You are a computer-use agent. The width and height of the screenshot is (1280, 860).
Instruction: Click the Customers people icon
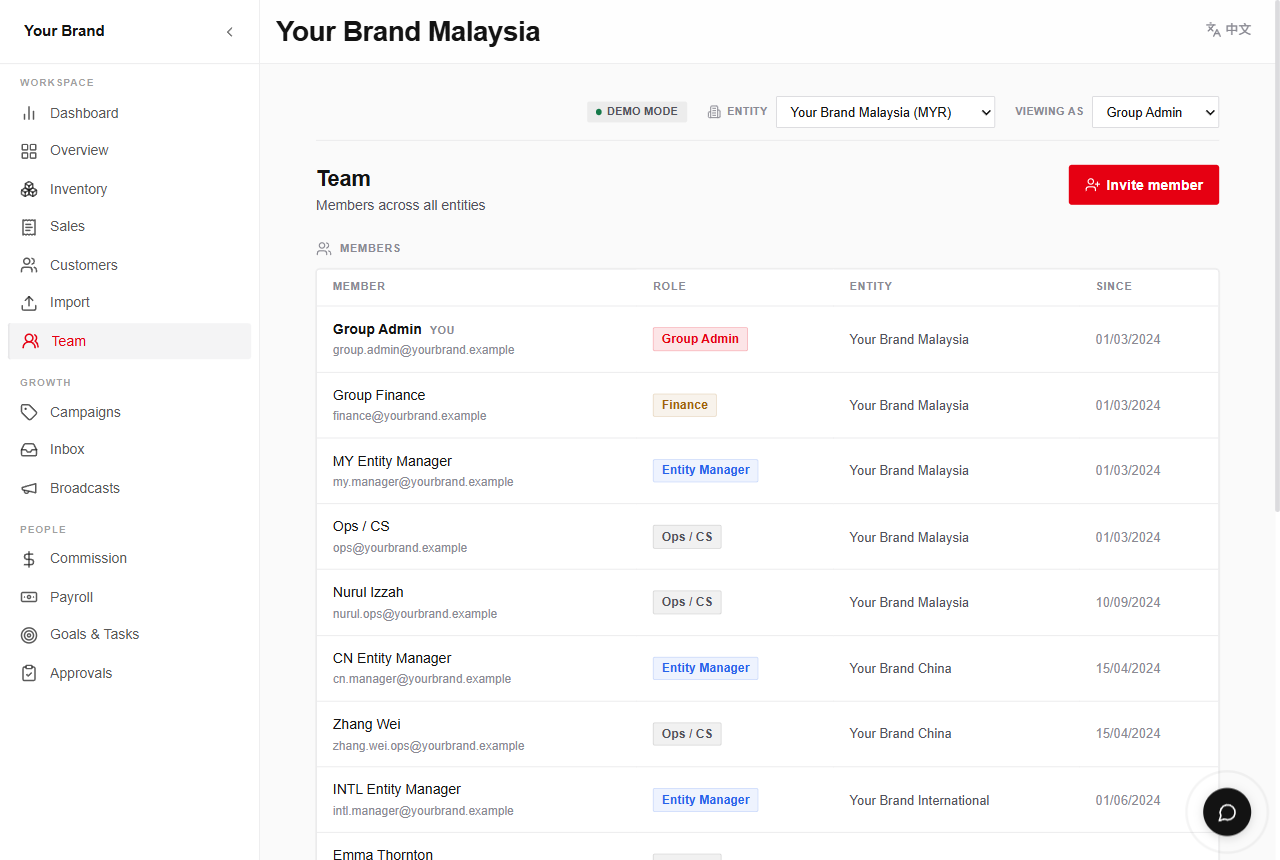point(29,265)
